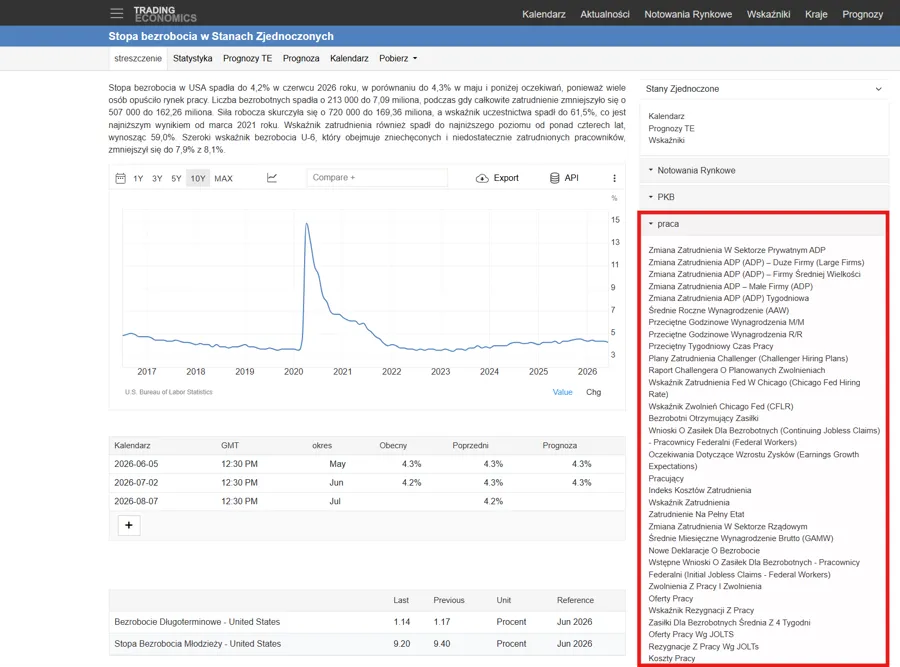Select the 5Y chart range

point(176,179)
